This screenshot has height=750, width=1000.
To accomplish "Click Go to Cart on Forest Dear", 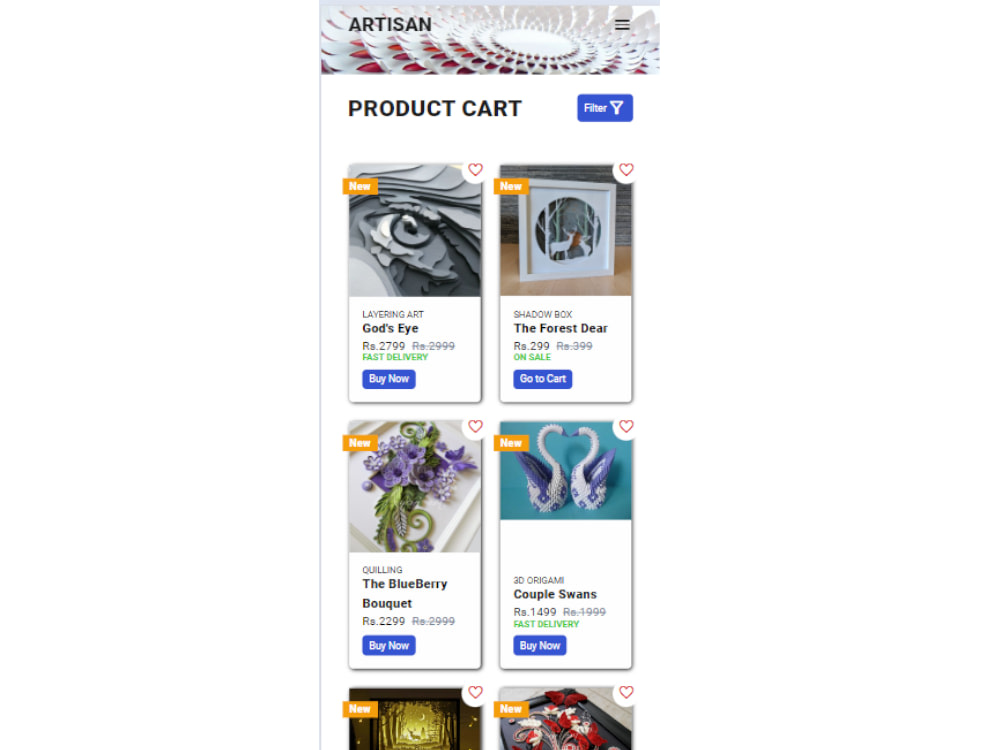I will (x=543, y=379).
